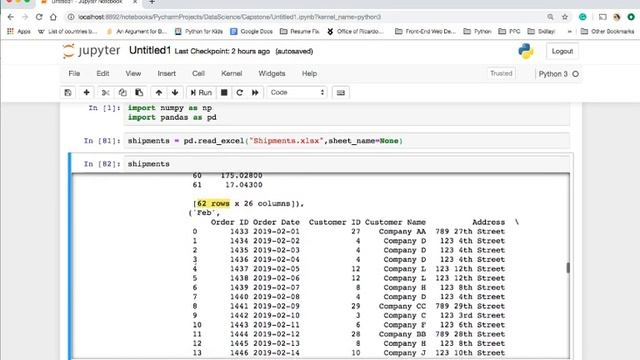This screenshot has height=360, width=640.
Task: Open the Python bookmark folder
Action: 478,31
